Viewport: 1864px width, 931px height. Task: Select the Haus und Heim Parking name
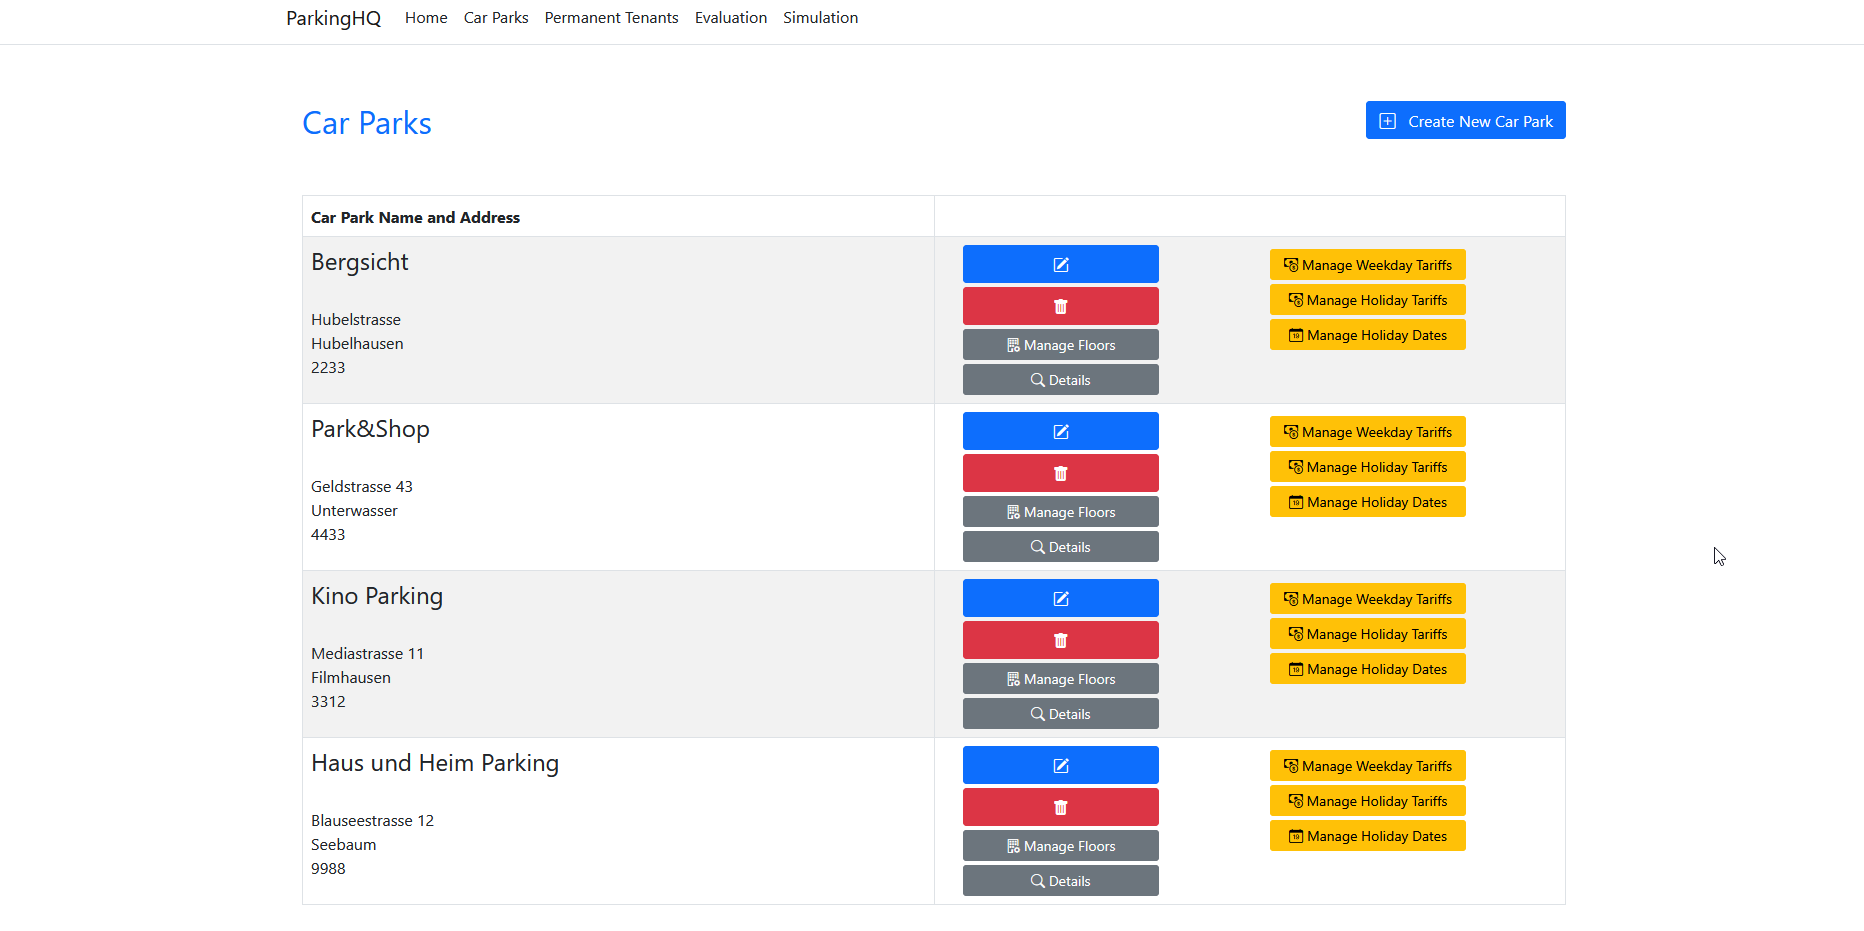click(435, 763)
